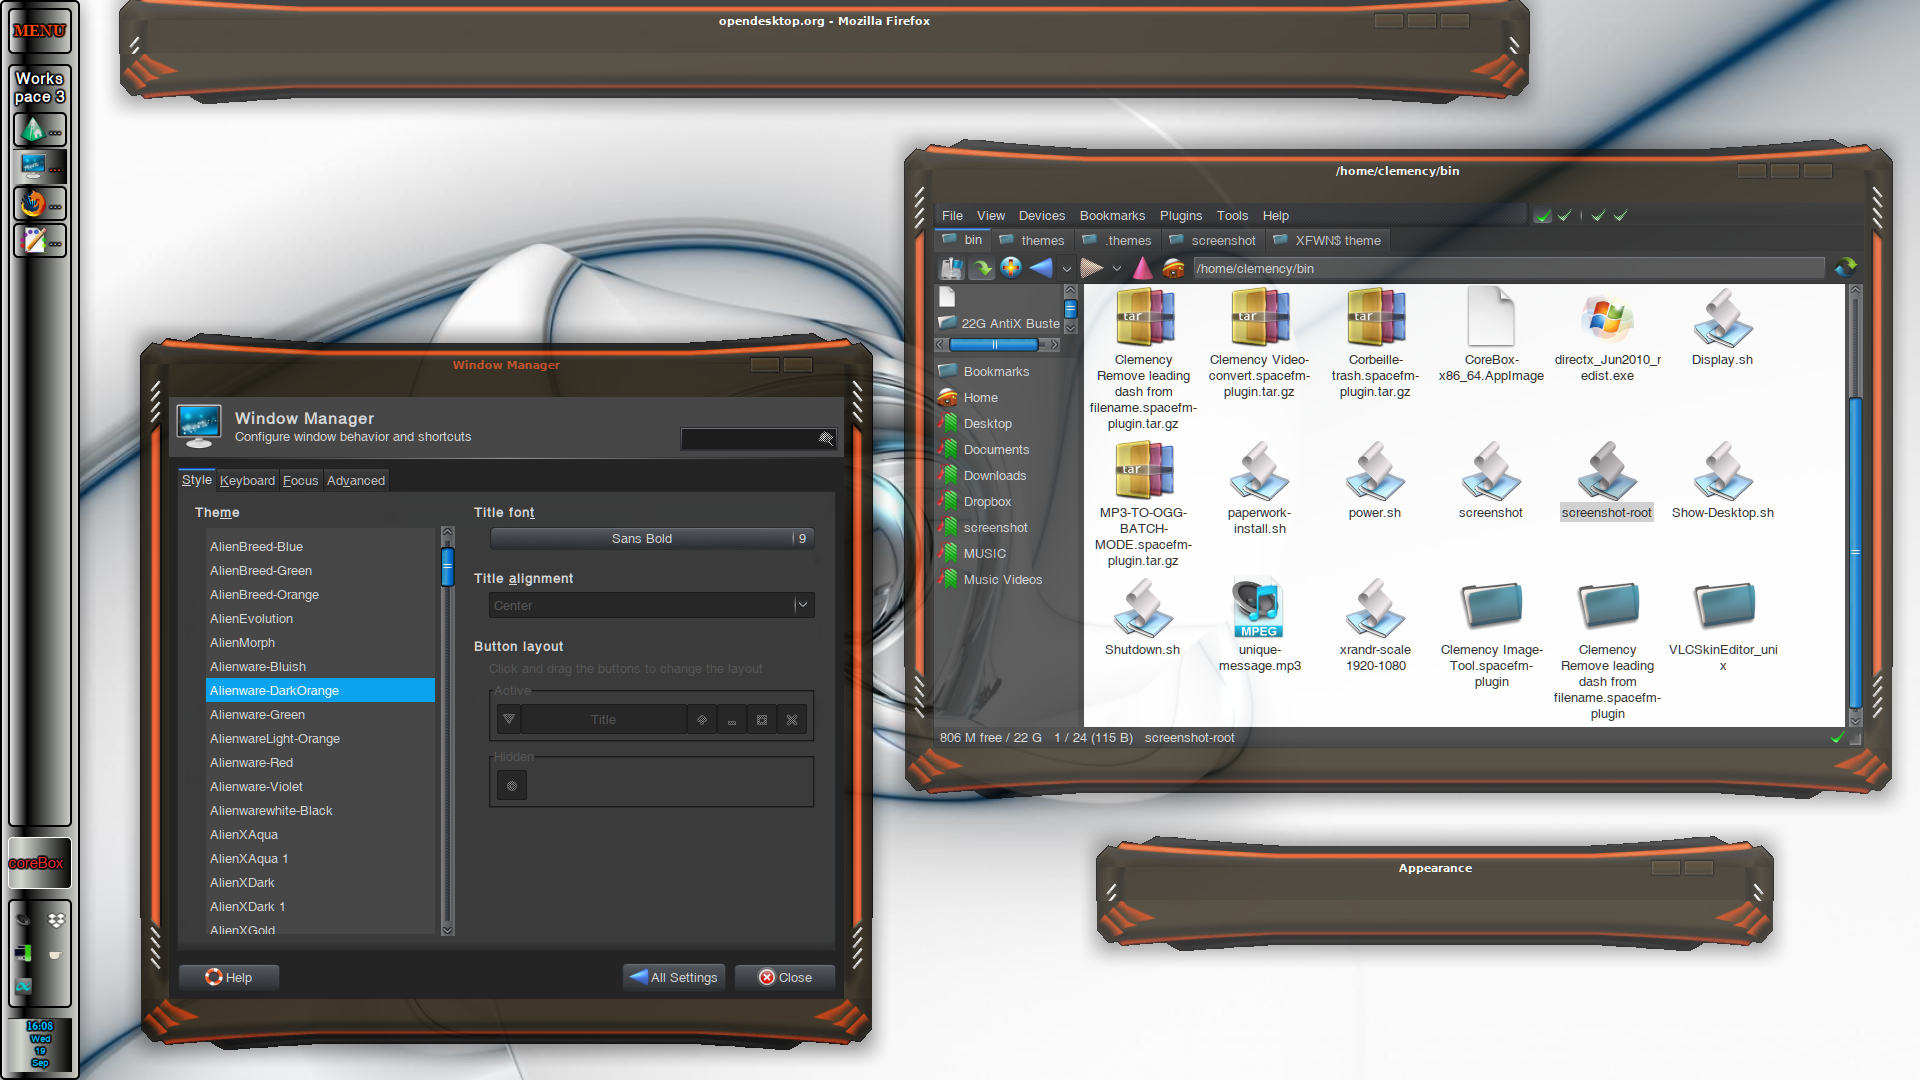Open a new tab with the plus toolbar icon

(x=1012, y=268)
